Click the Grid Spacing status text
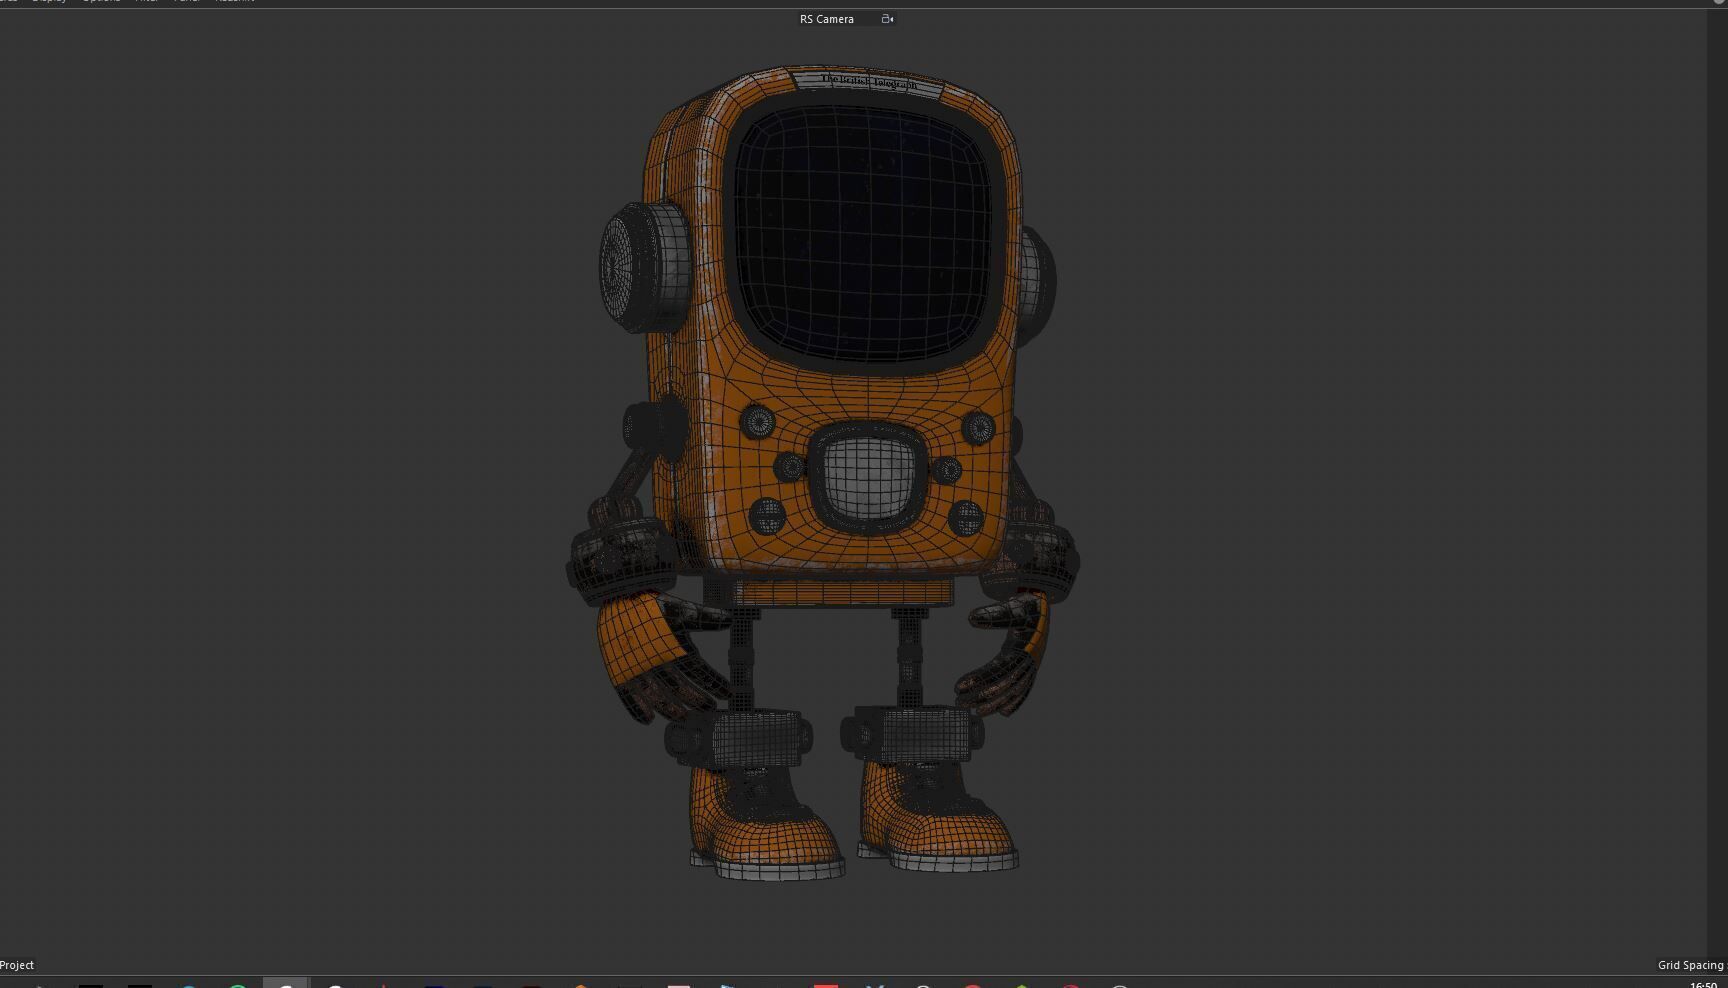Screen dimensions: 1728x988 point(1691,965)
